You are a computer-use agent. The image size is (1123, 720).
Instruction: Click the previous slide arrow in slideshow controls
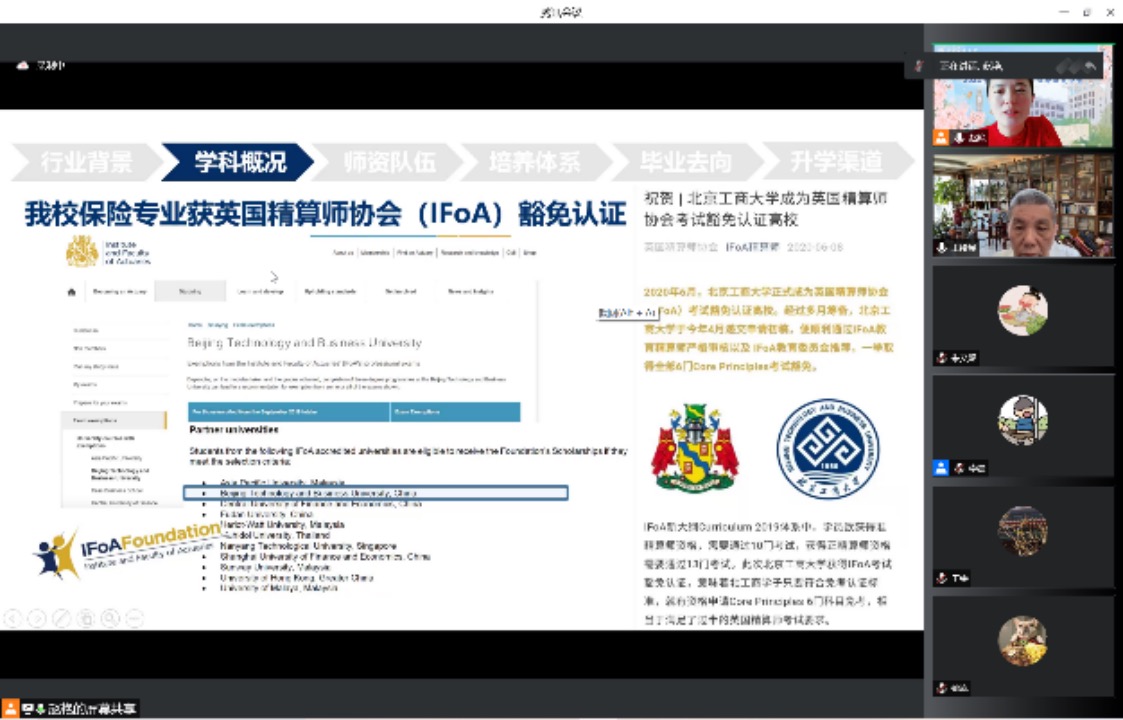point(13,618)
